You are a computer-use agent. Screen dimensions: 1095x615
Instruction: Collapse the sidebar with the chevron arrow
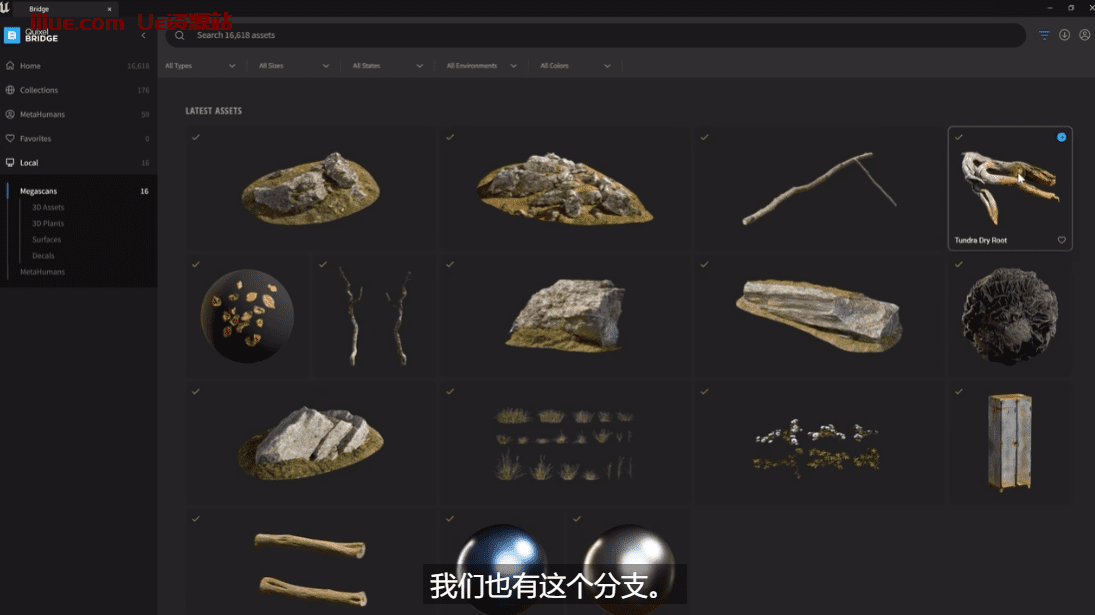coord(143,35)
